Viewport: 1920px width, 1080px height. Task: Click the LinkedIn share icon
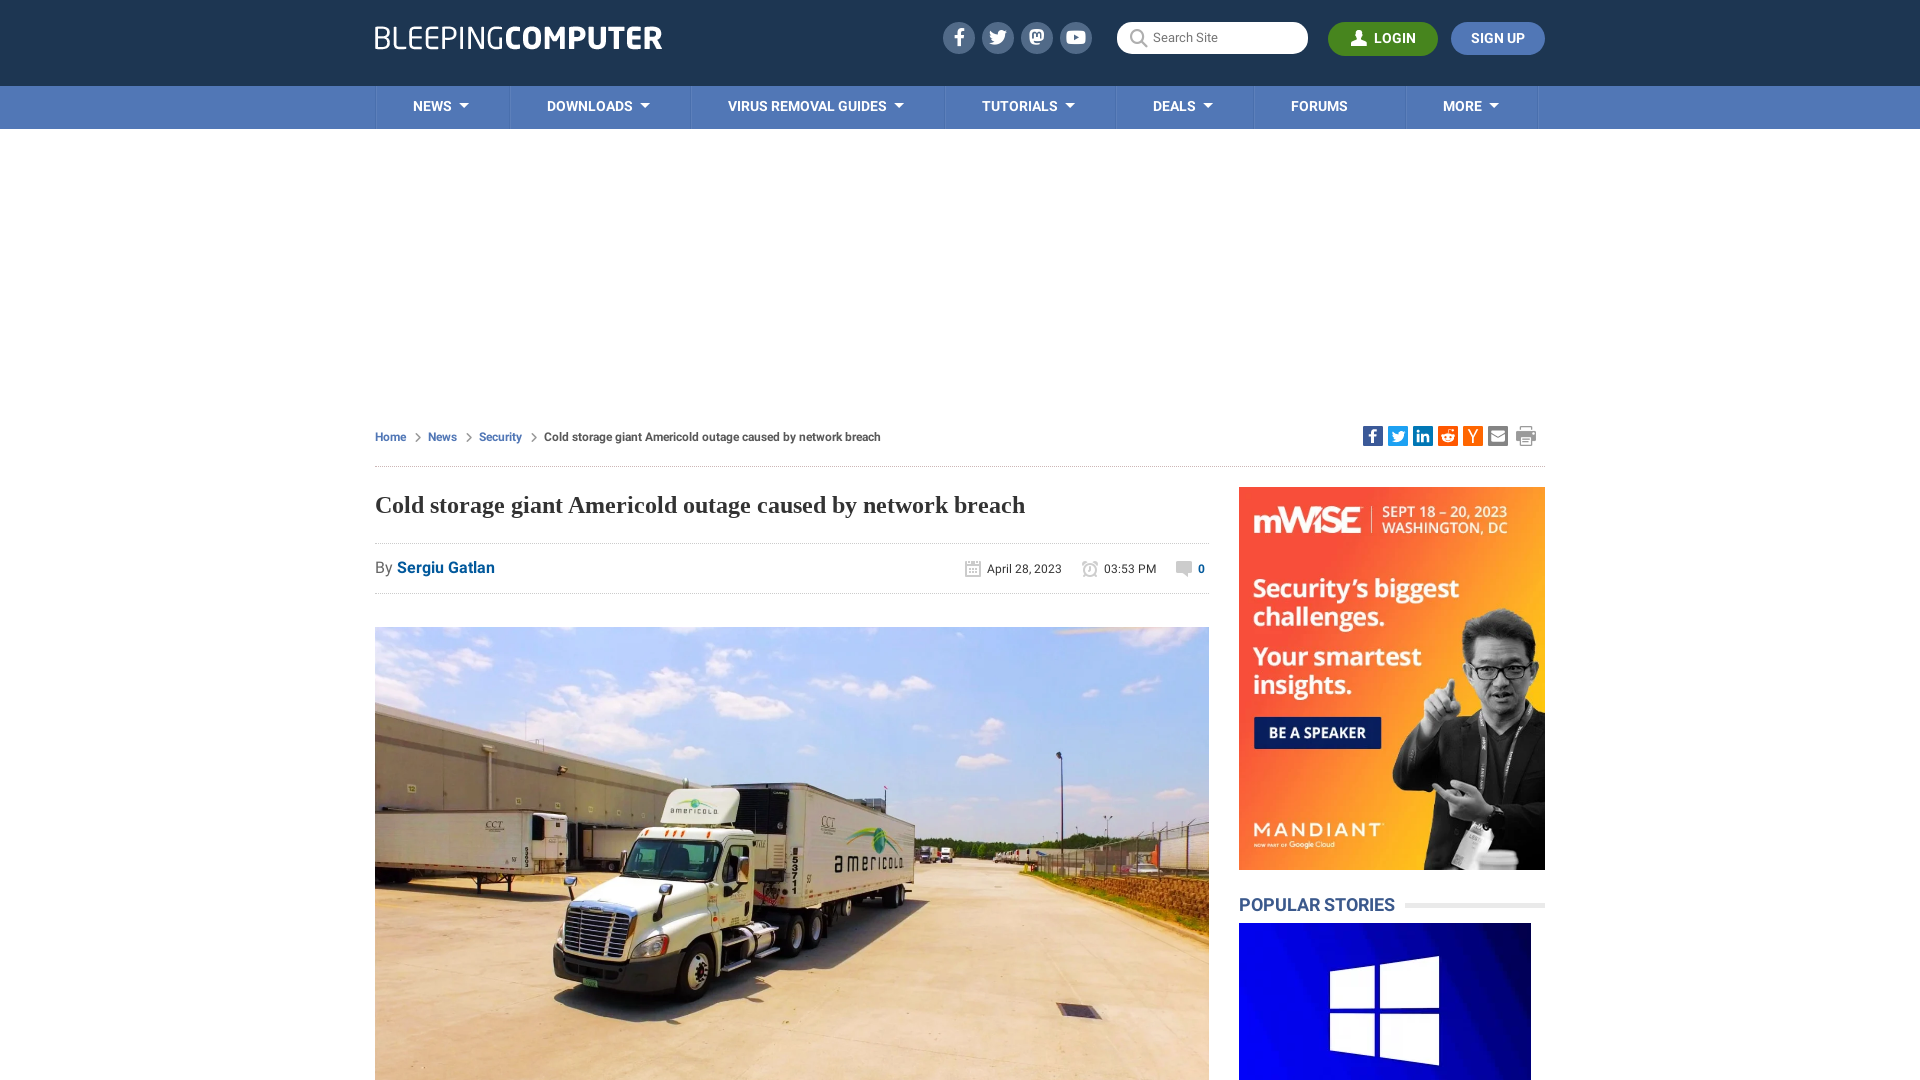coord(1423,435)
